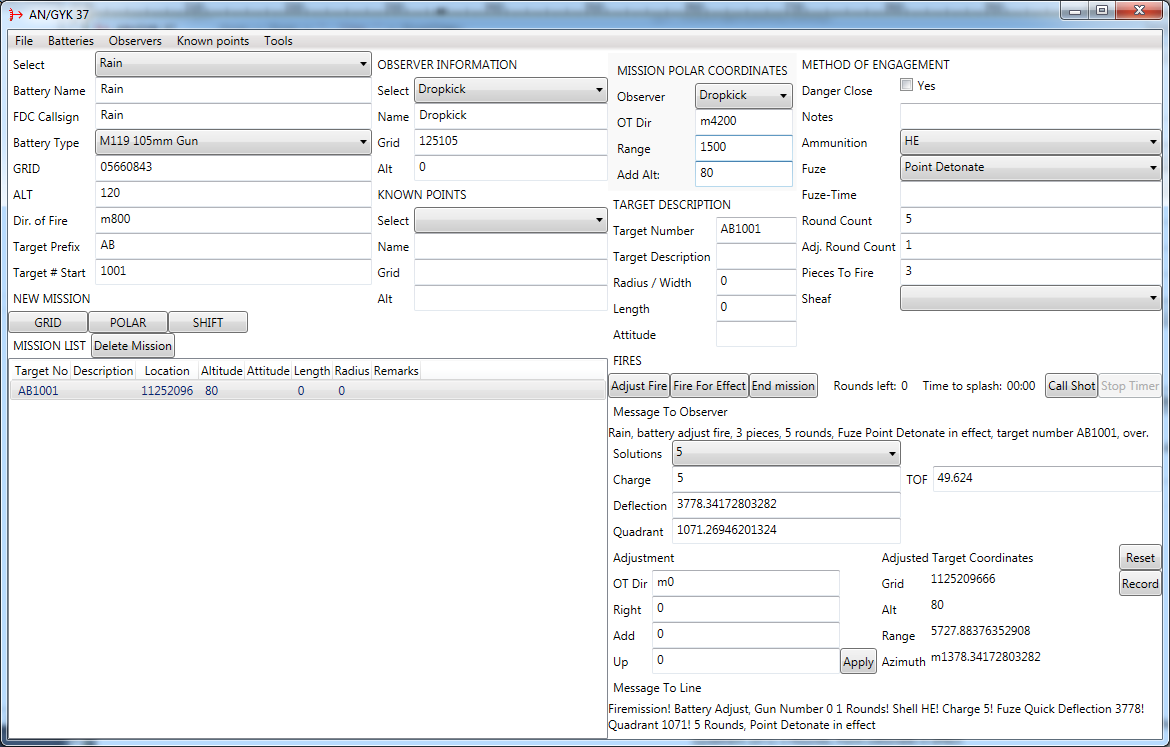Click the Round Count field

coord(1030,220)
